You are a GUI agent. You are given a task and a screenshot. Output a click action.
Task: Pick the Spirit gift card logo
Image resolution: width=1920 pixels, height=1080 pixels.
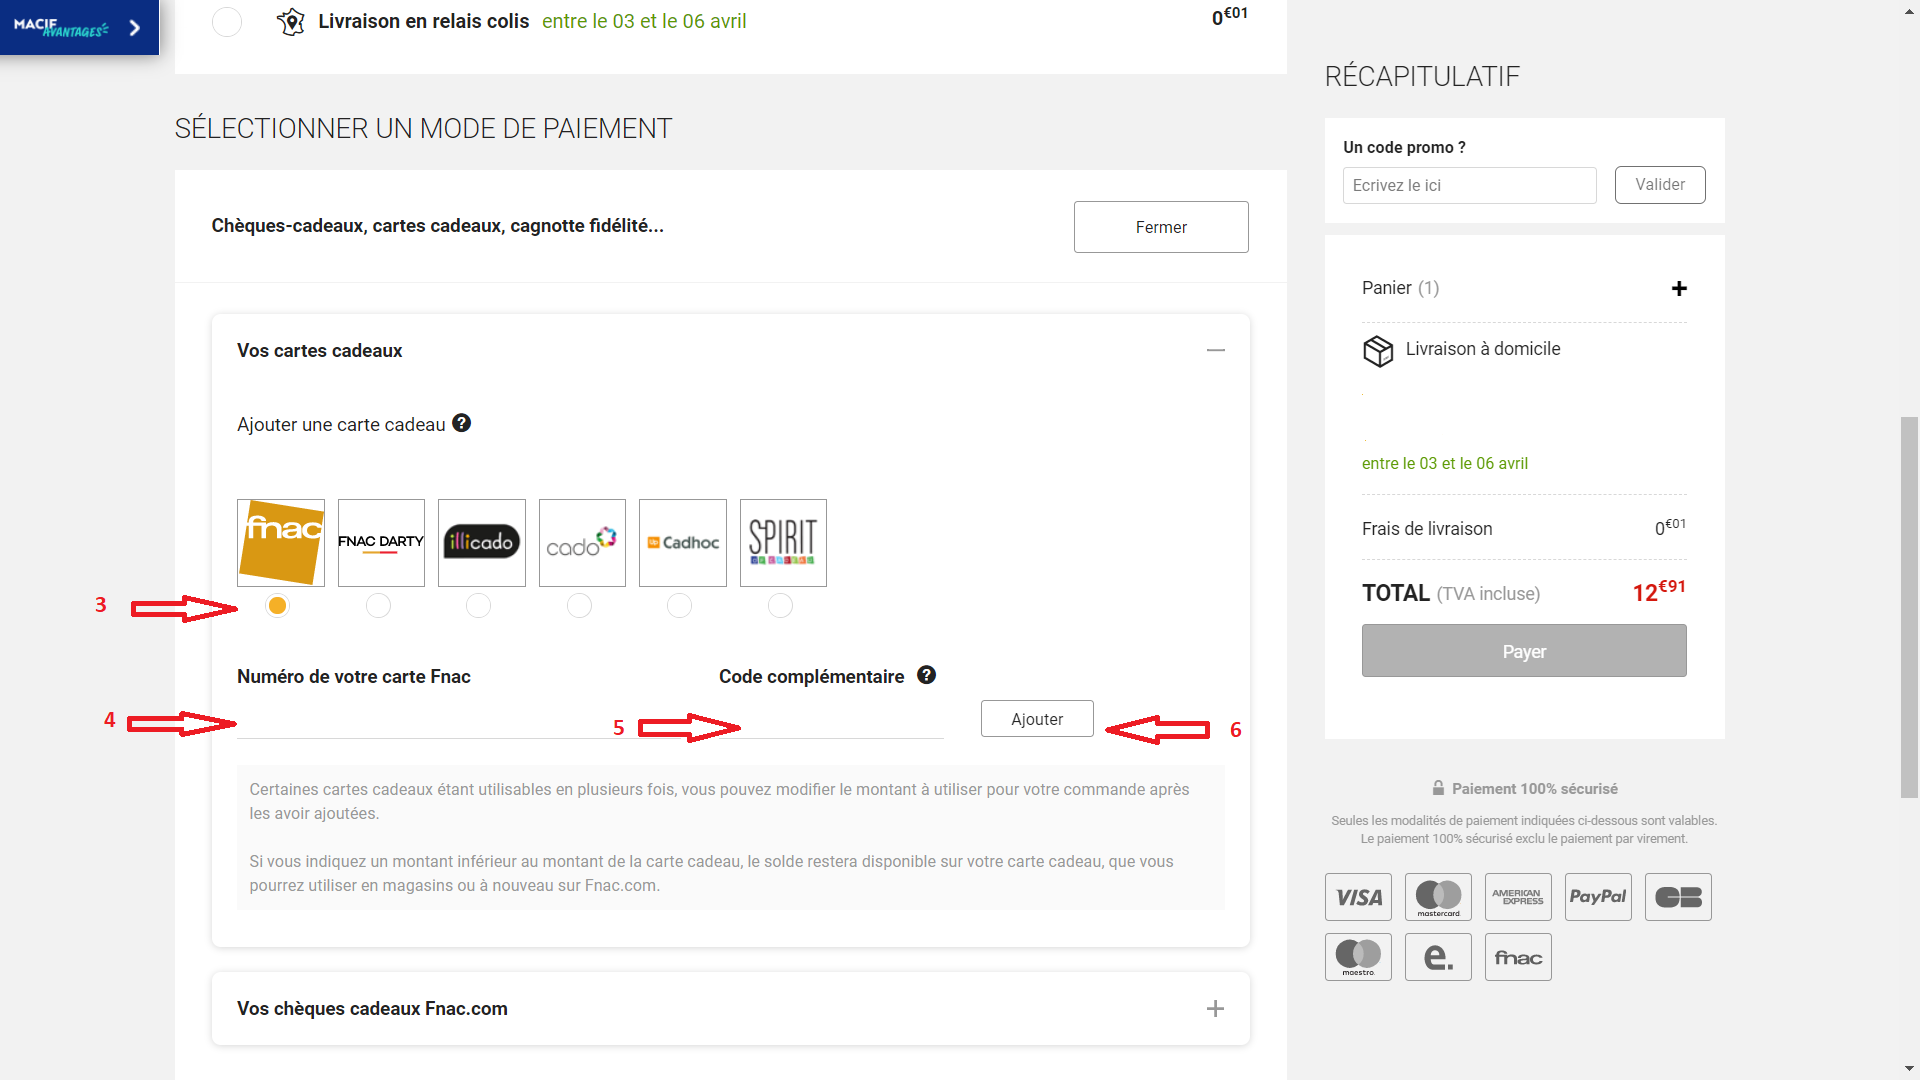tap(783, 543)
